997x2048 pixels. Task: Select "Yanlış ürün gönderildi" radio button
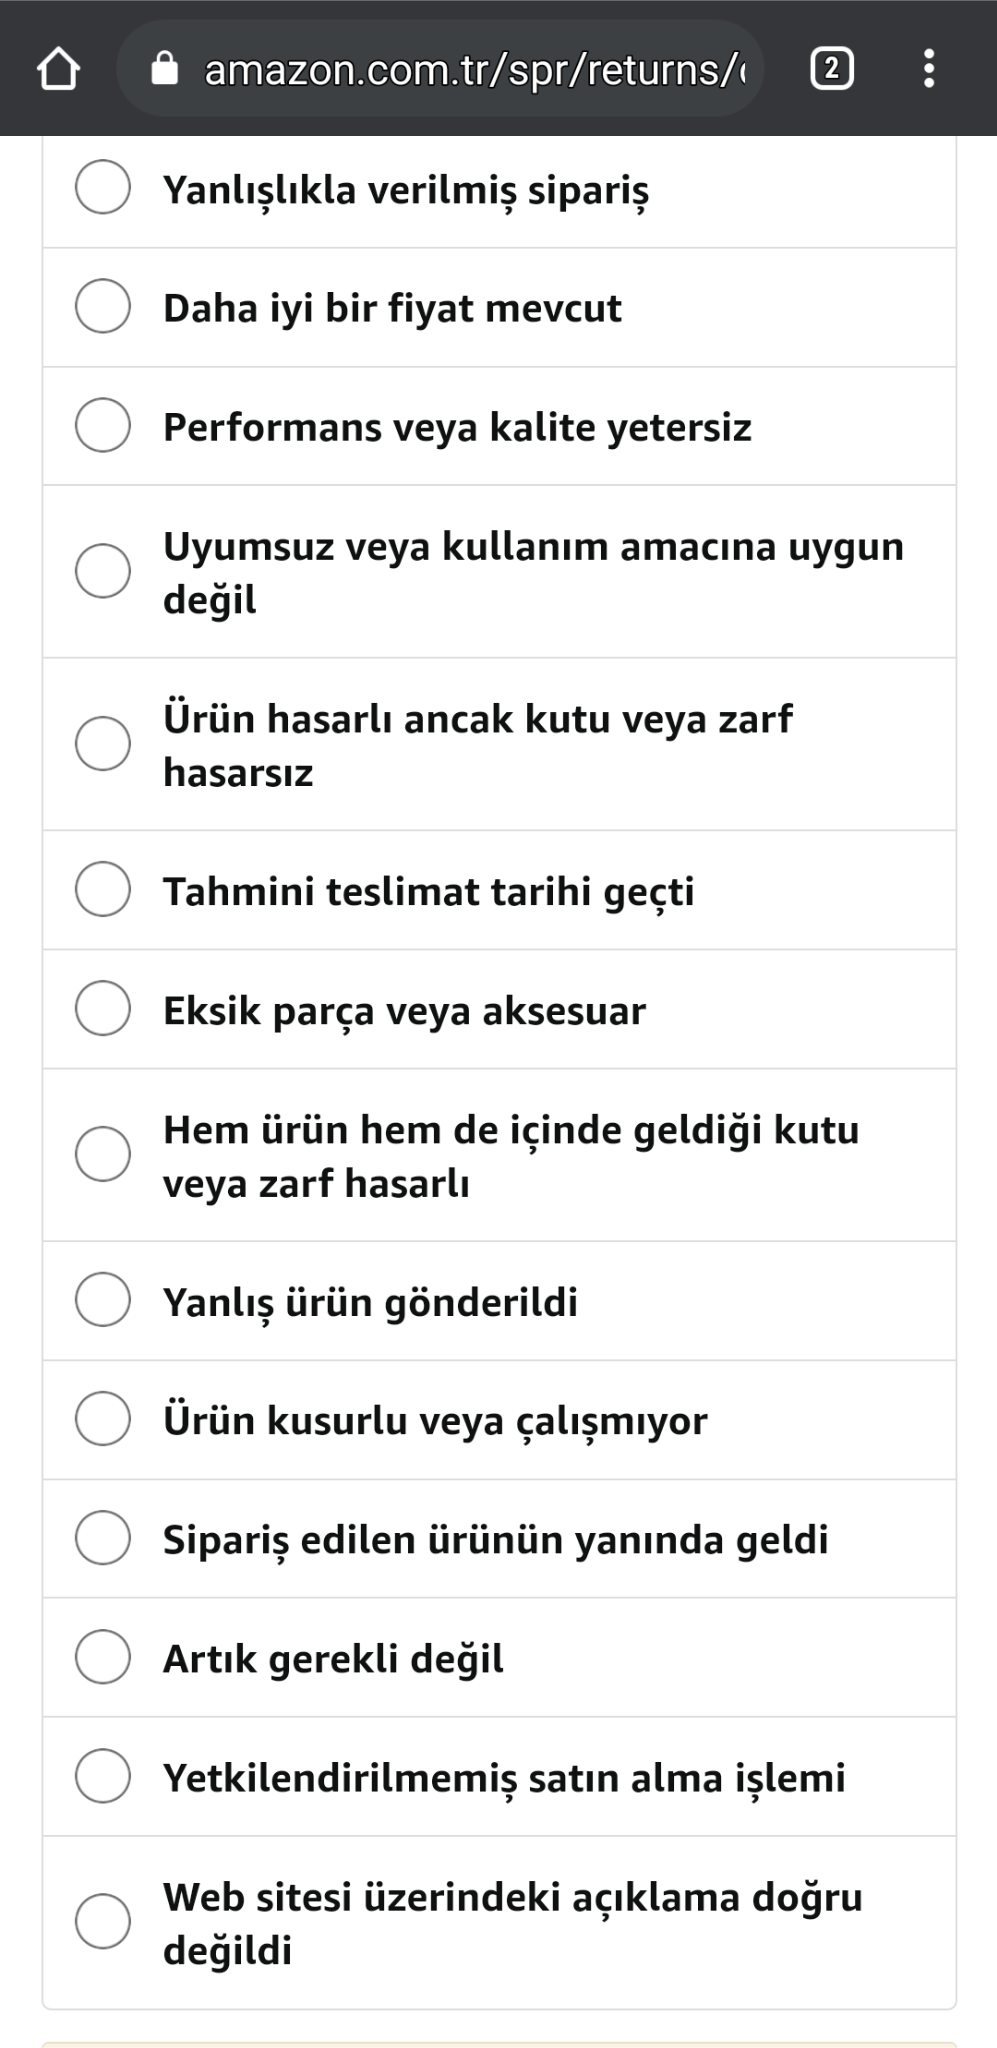103,1300
